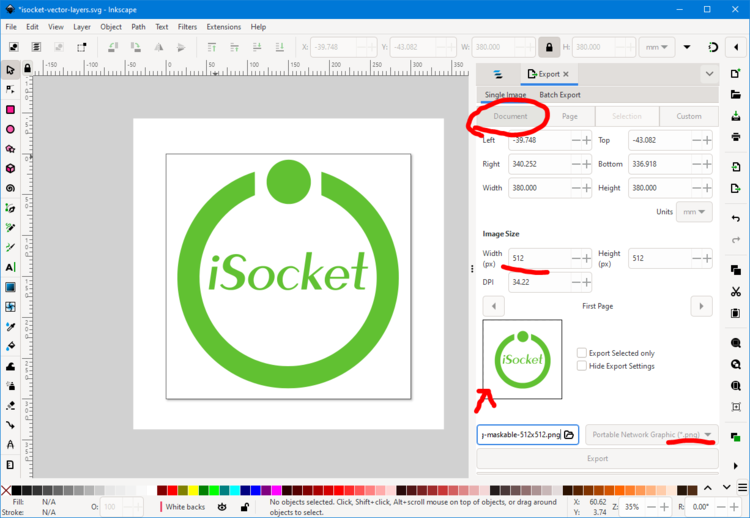Toggle White backs layer visibility eye
The height and width of the screenshot is (518, 750).
(222, 507)
